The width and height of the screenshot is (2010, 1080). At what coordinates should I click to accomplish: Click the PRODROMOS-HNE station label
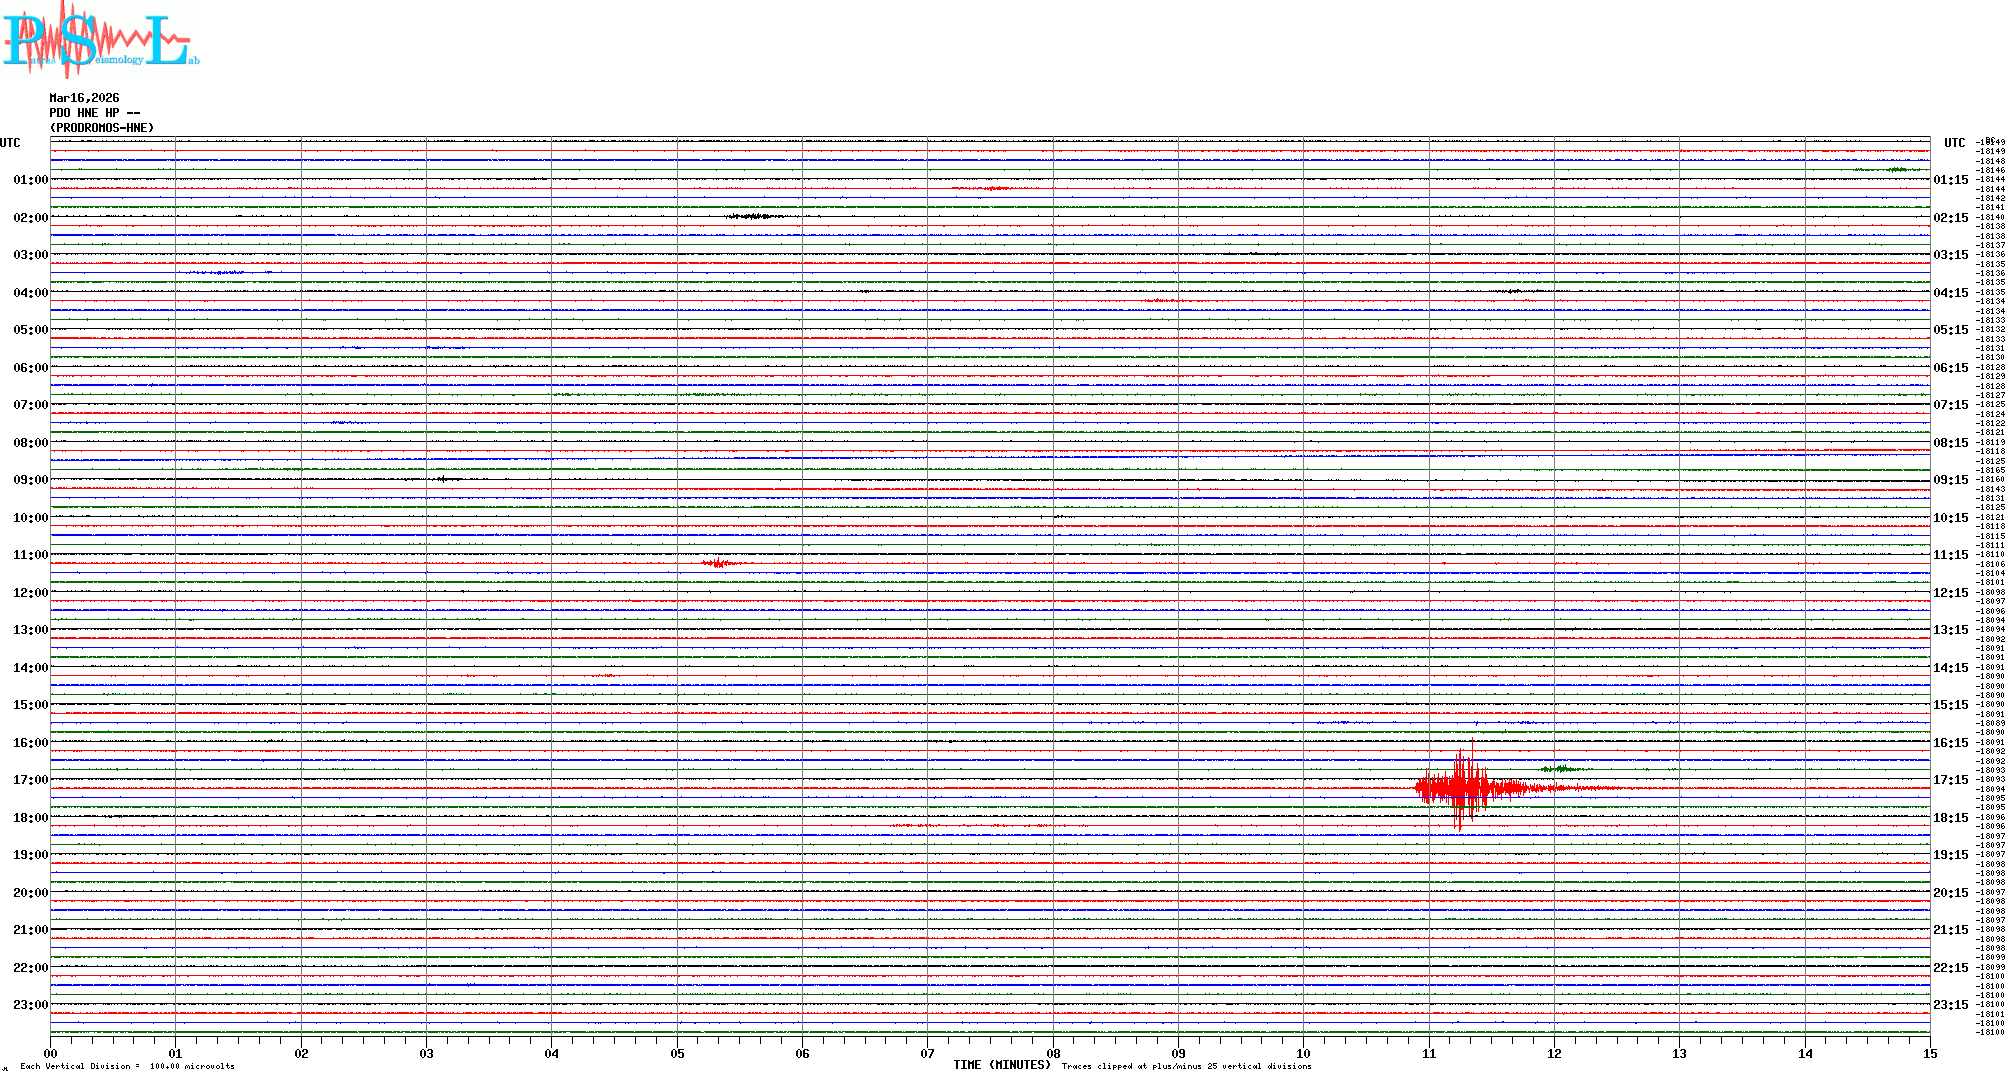[x=102, y=128]
